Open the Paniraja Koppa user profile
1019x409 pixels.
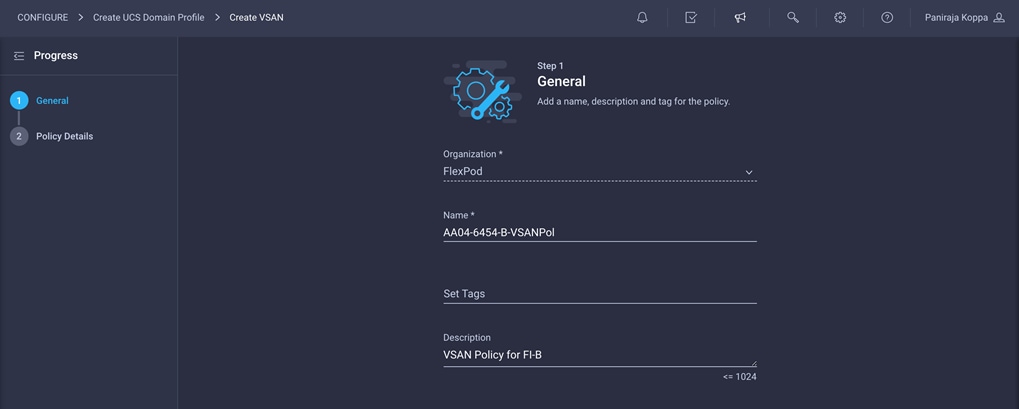(965, 18)
